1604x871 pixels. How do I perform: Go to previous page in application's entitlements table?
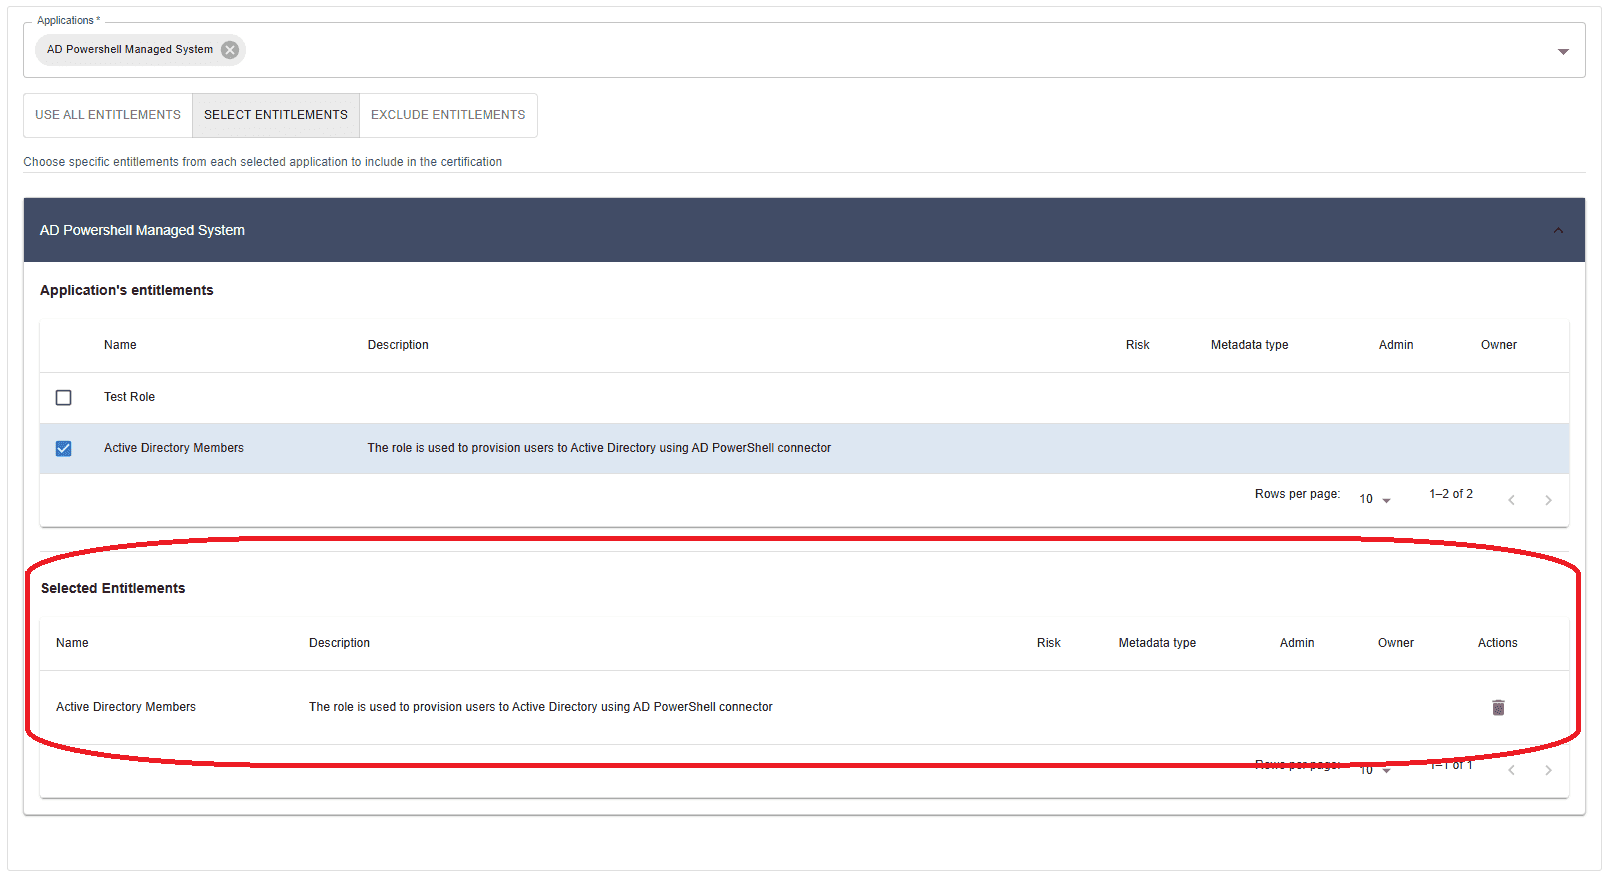[x=1511, y=500]
